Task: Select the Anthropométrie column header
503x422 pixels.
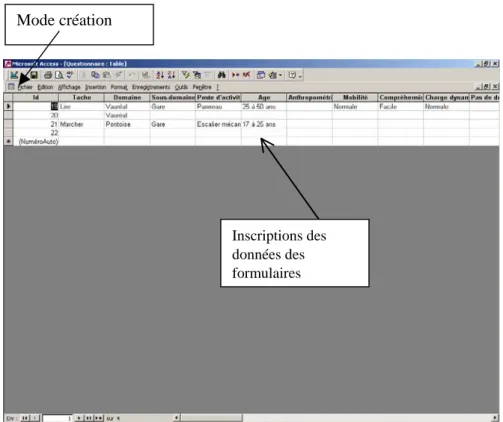Action: (x=310, y=97)
